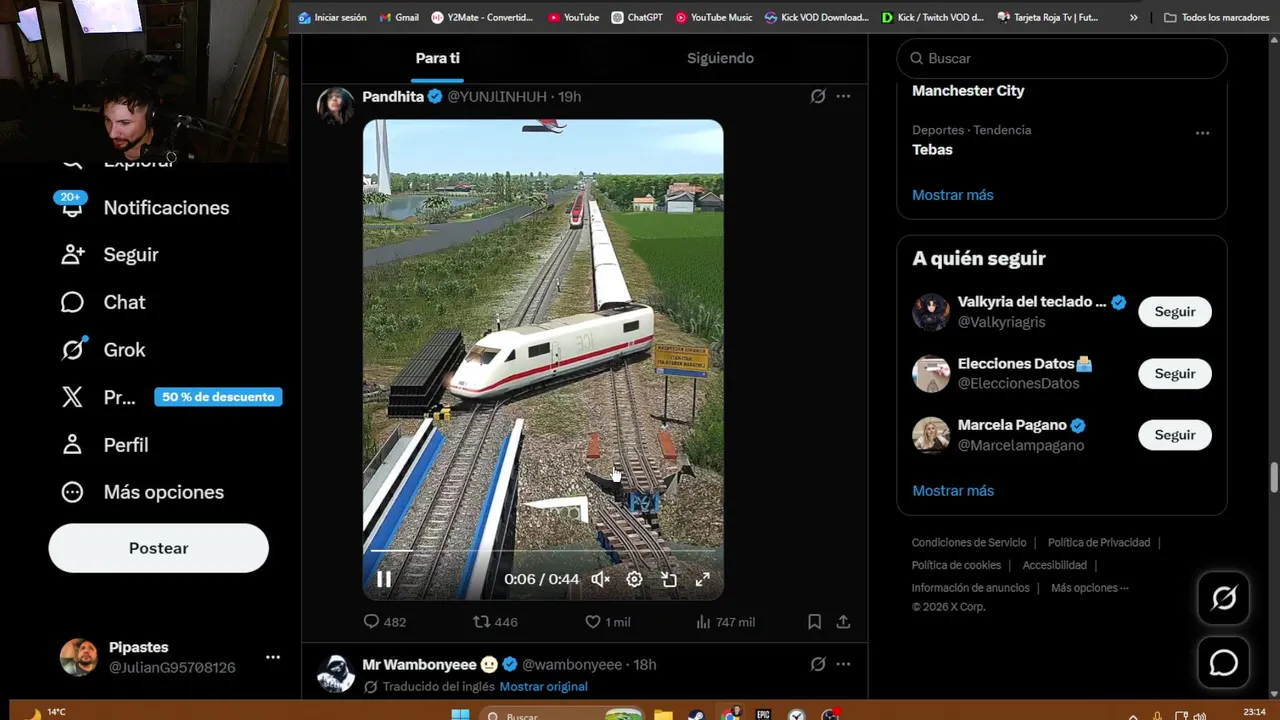Open Tarjeta Roja Tv bookmark
Image resolution: width=1280 pixels, height=720 pixels.
click(x=1048, y=17)
